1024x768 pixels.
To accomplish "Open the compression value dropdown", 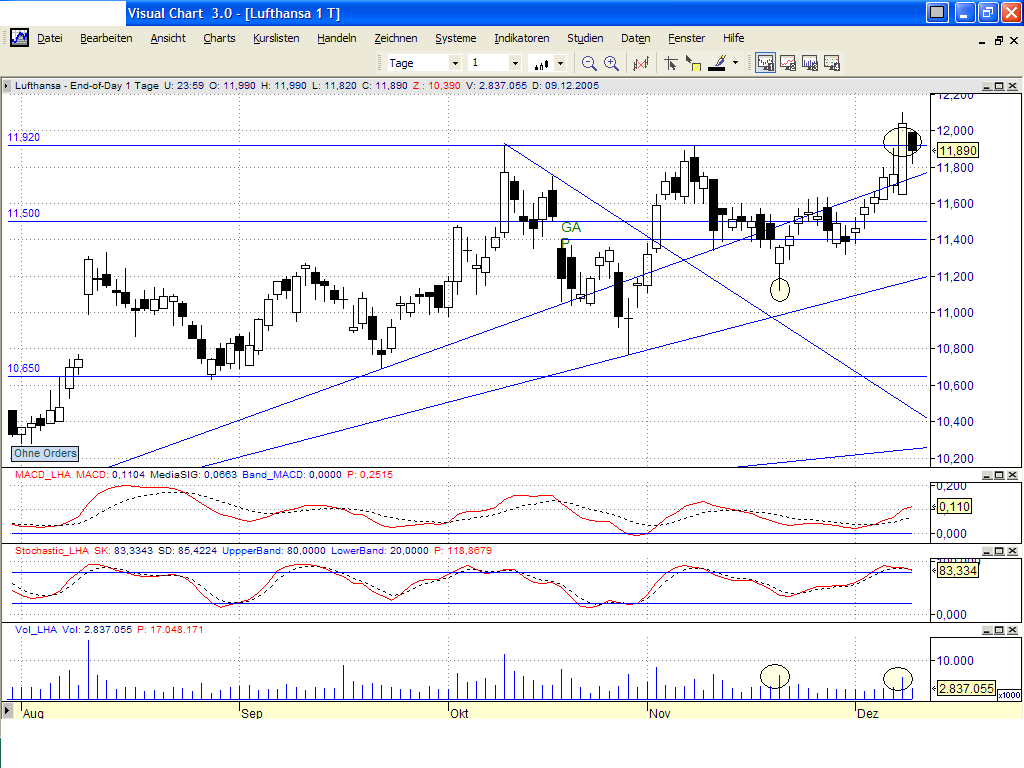I will (515, 62).
